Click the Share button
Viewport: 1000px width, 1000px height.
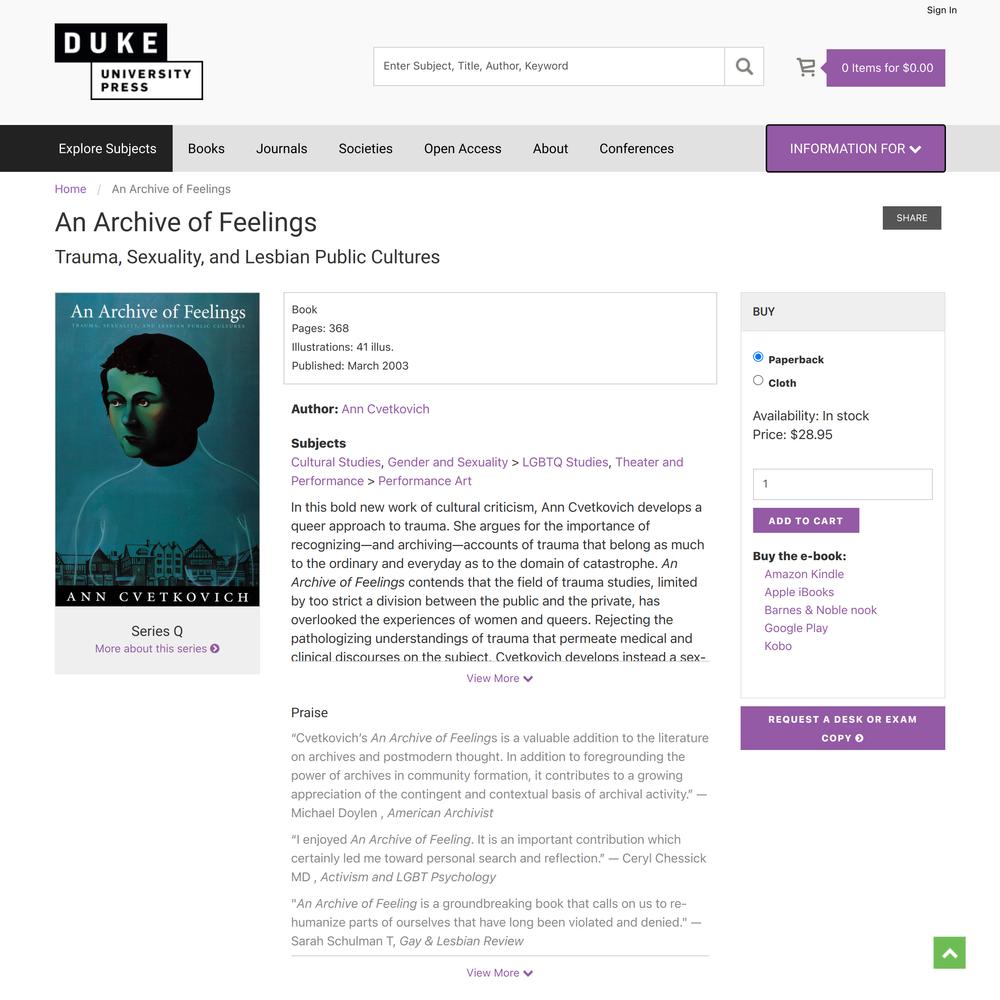pos(911,218)
